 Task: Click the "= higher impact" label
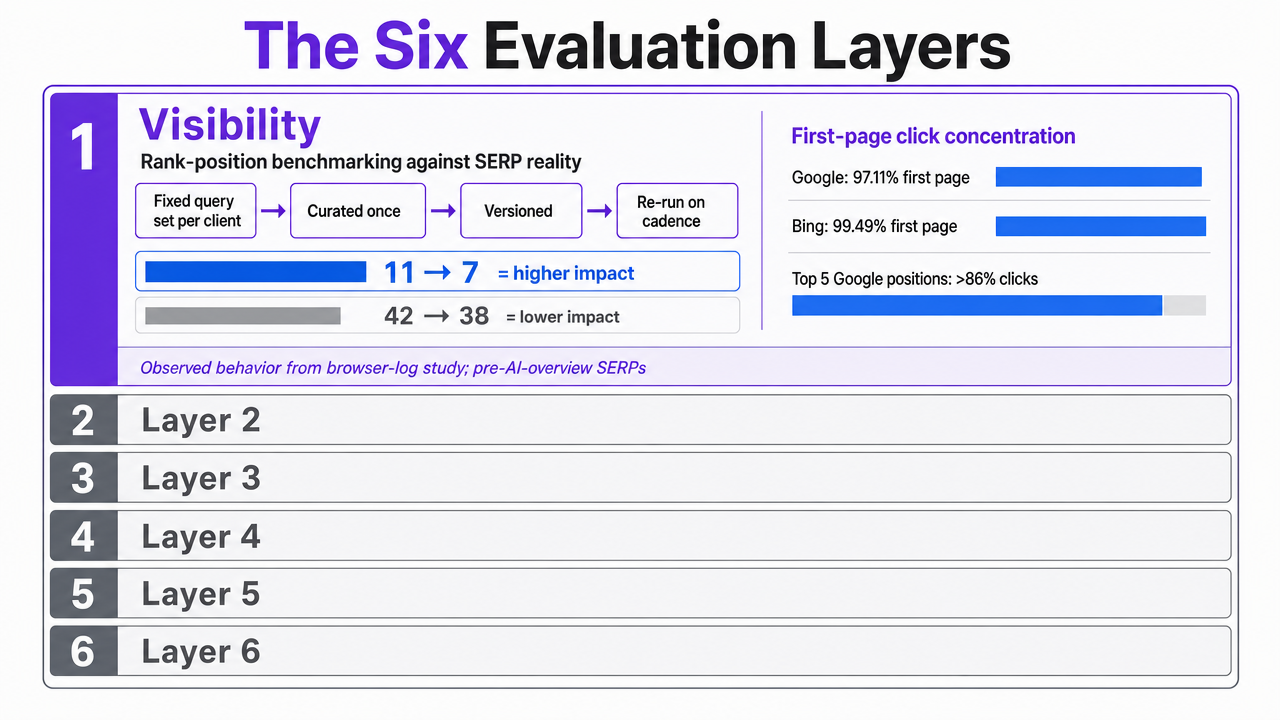click(566, 273)
